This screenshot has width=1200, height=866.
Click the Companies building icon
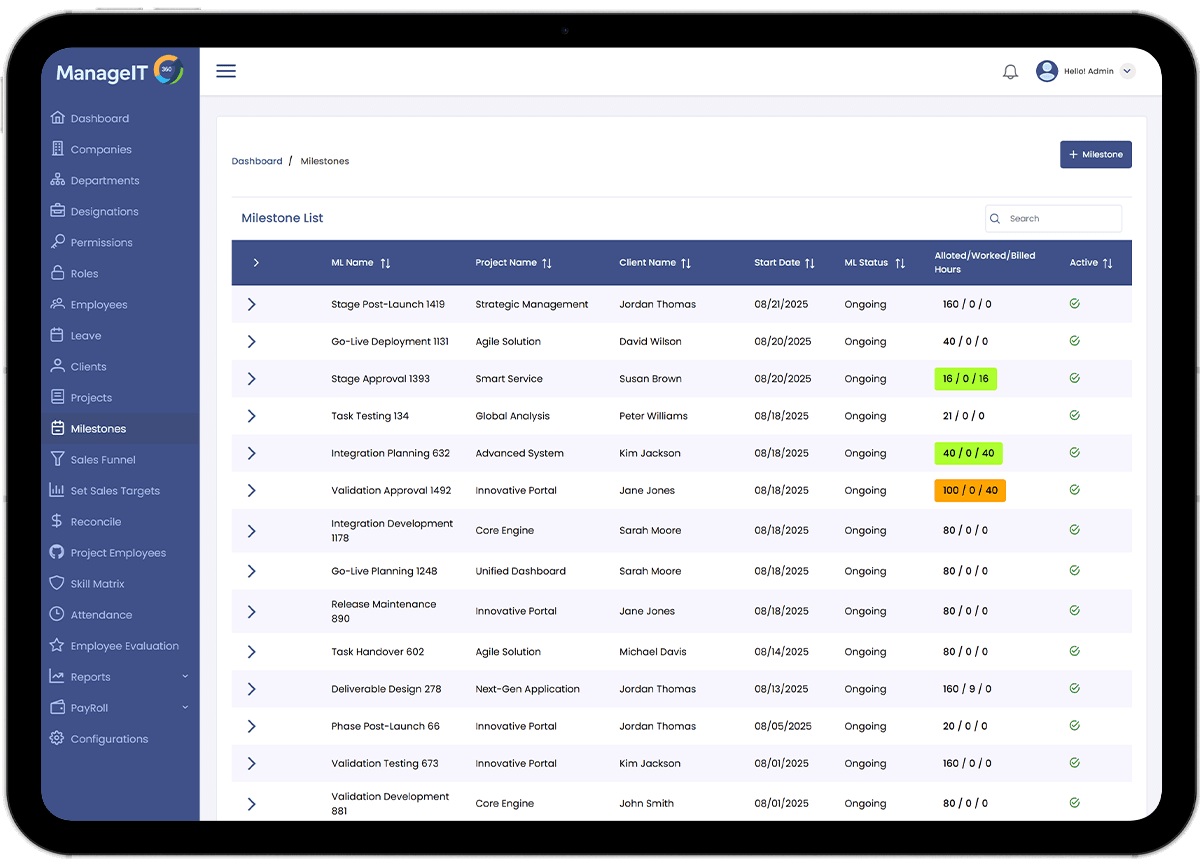[58, 149]
